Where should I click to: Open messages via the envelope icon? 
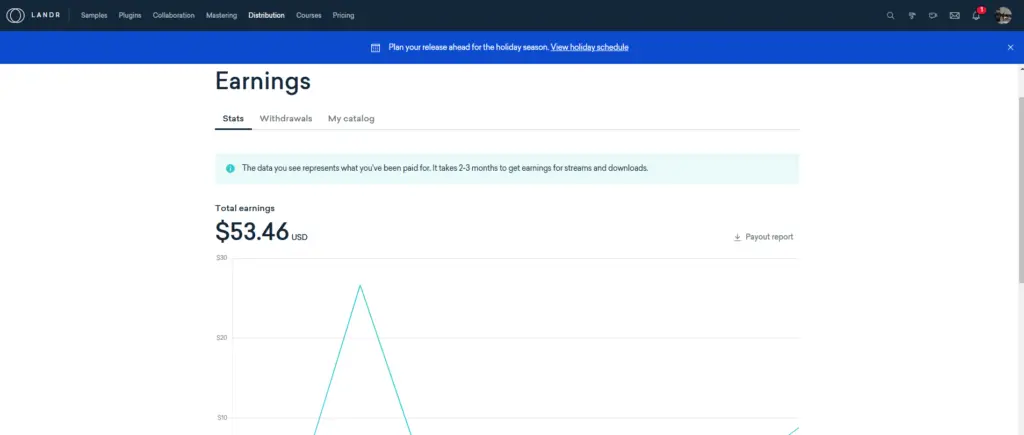955,16
